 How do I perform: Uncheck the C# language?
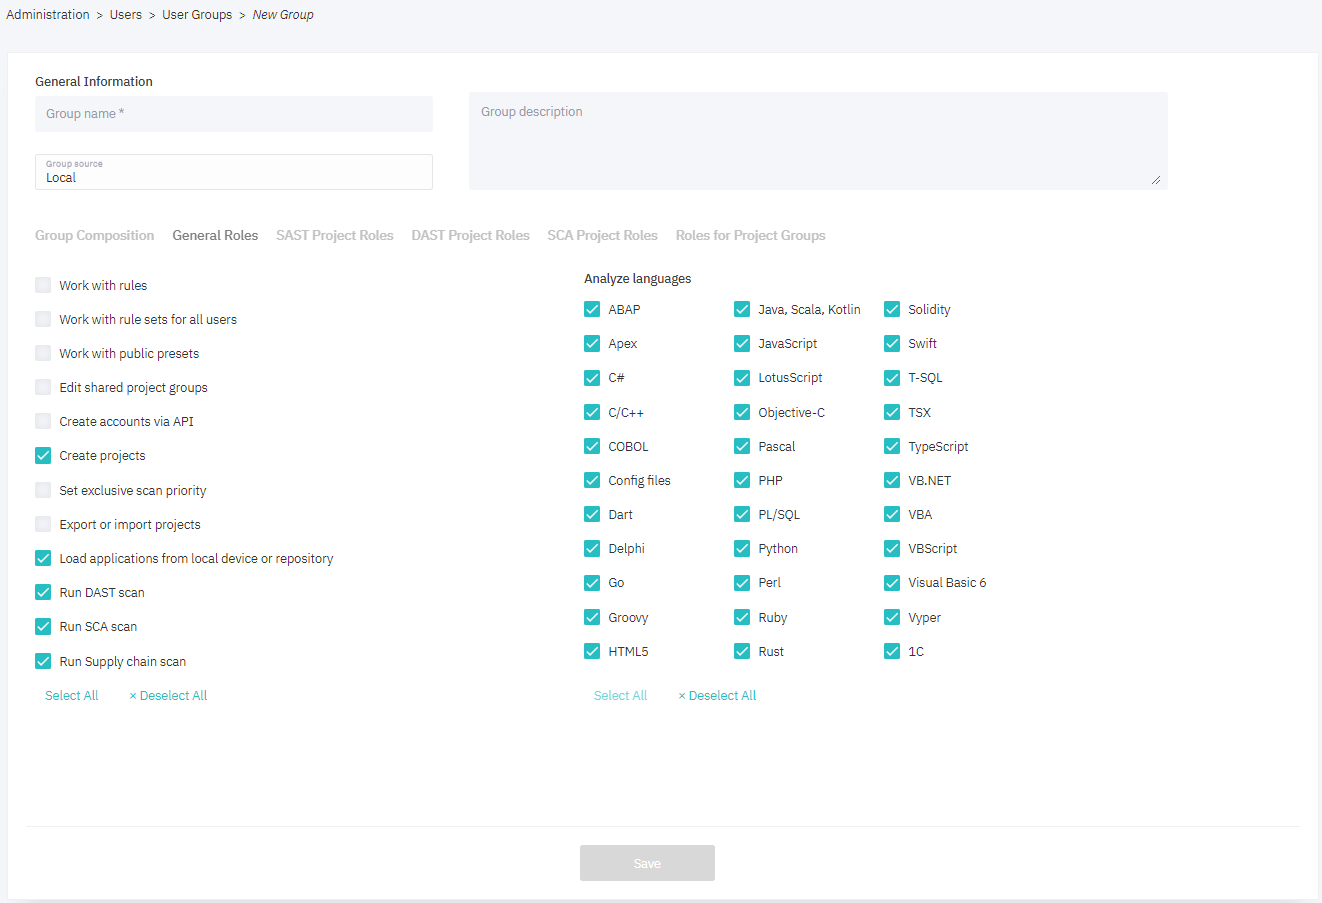pos(592,377)
